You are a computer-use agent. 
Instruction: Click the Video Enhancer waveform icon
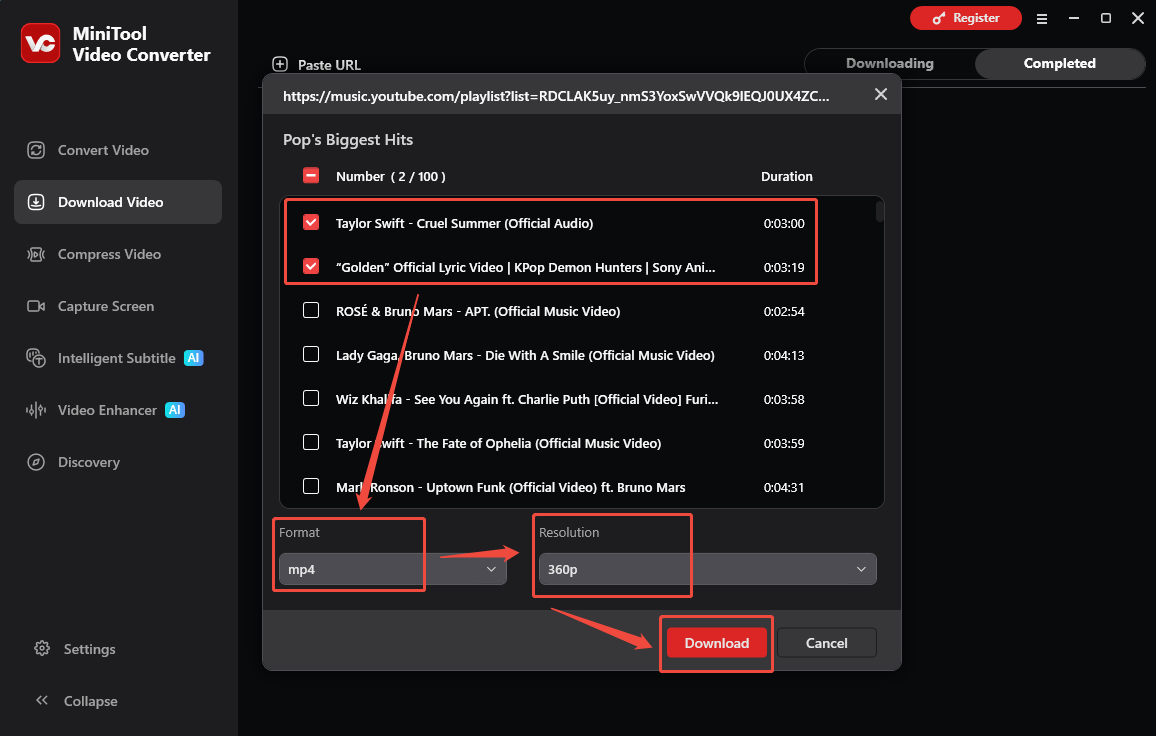(x=36, y=410)
